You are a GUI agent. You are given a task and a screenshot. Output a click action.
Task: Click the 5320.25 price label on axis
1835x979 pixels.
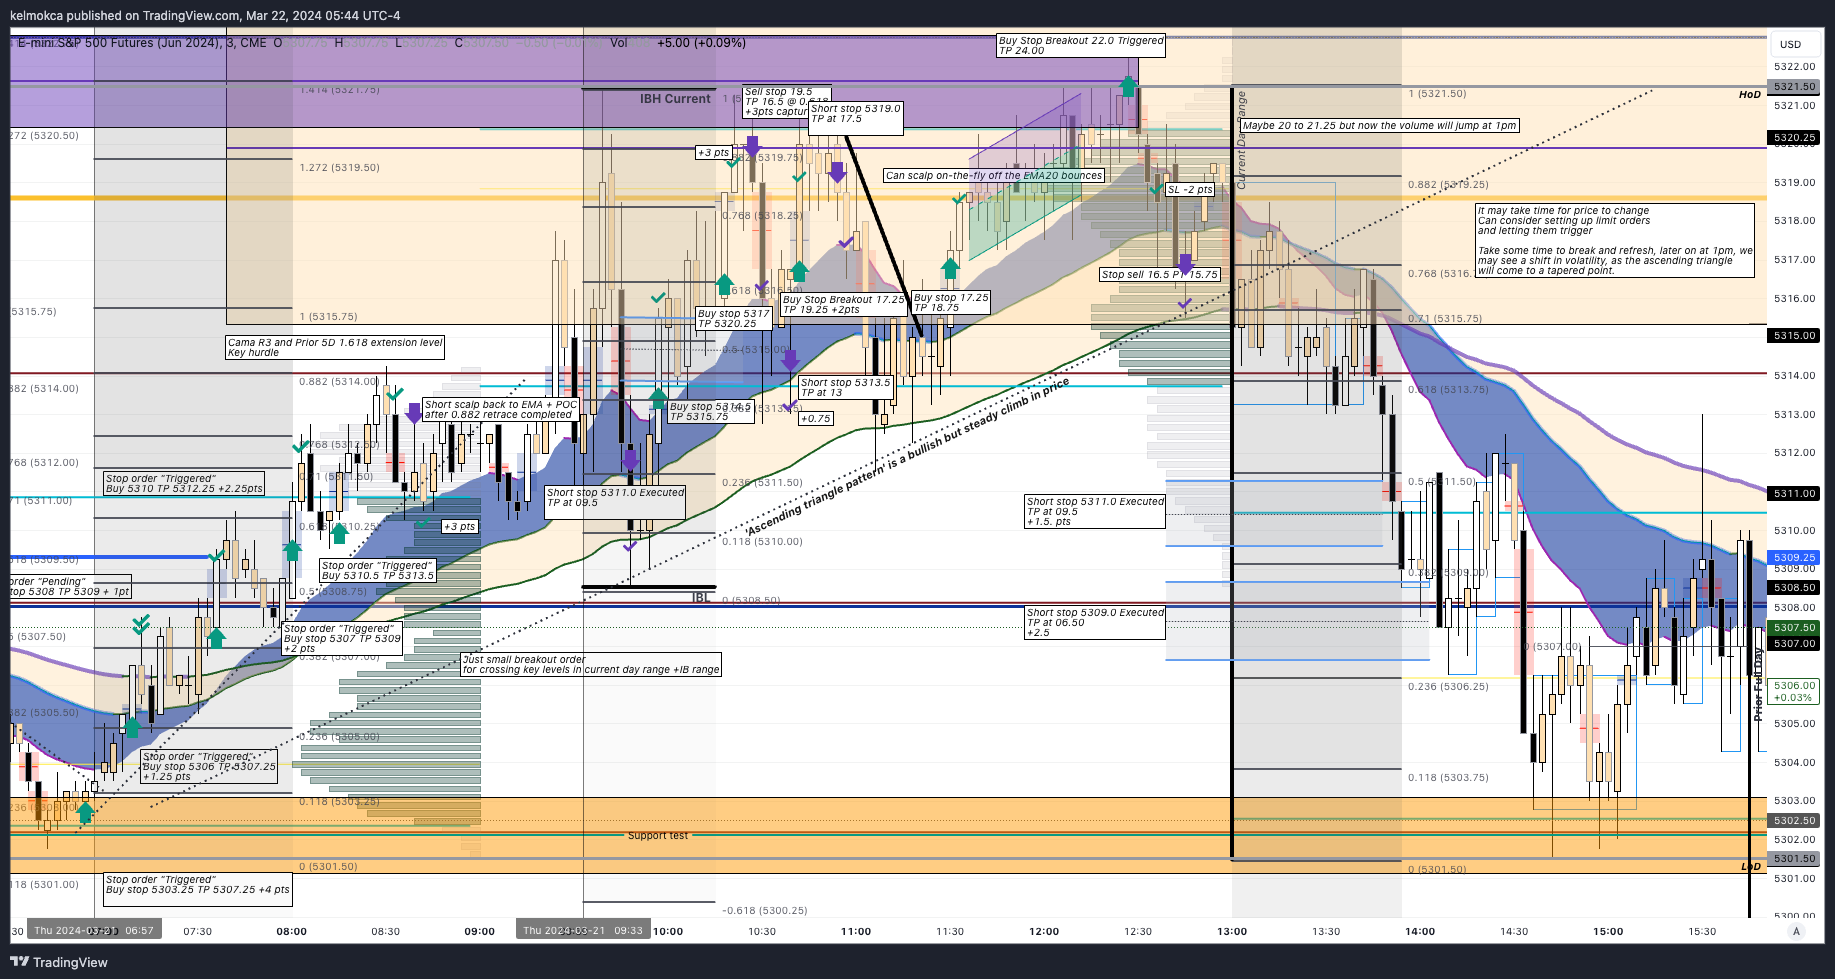(1795, 137)
